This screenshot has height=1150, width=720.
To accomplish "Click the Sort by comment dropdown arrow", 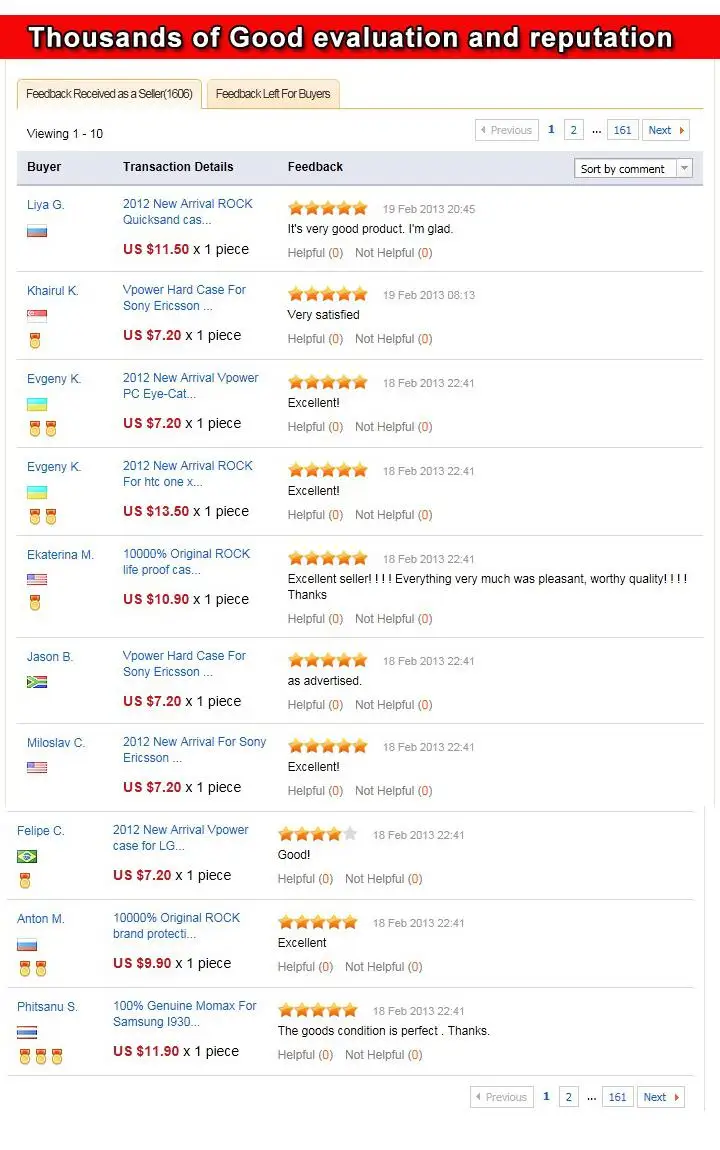I will coord(684,169).
